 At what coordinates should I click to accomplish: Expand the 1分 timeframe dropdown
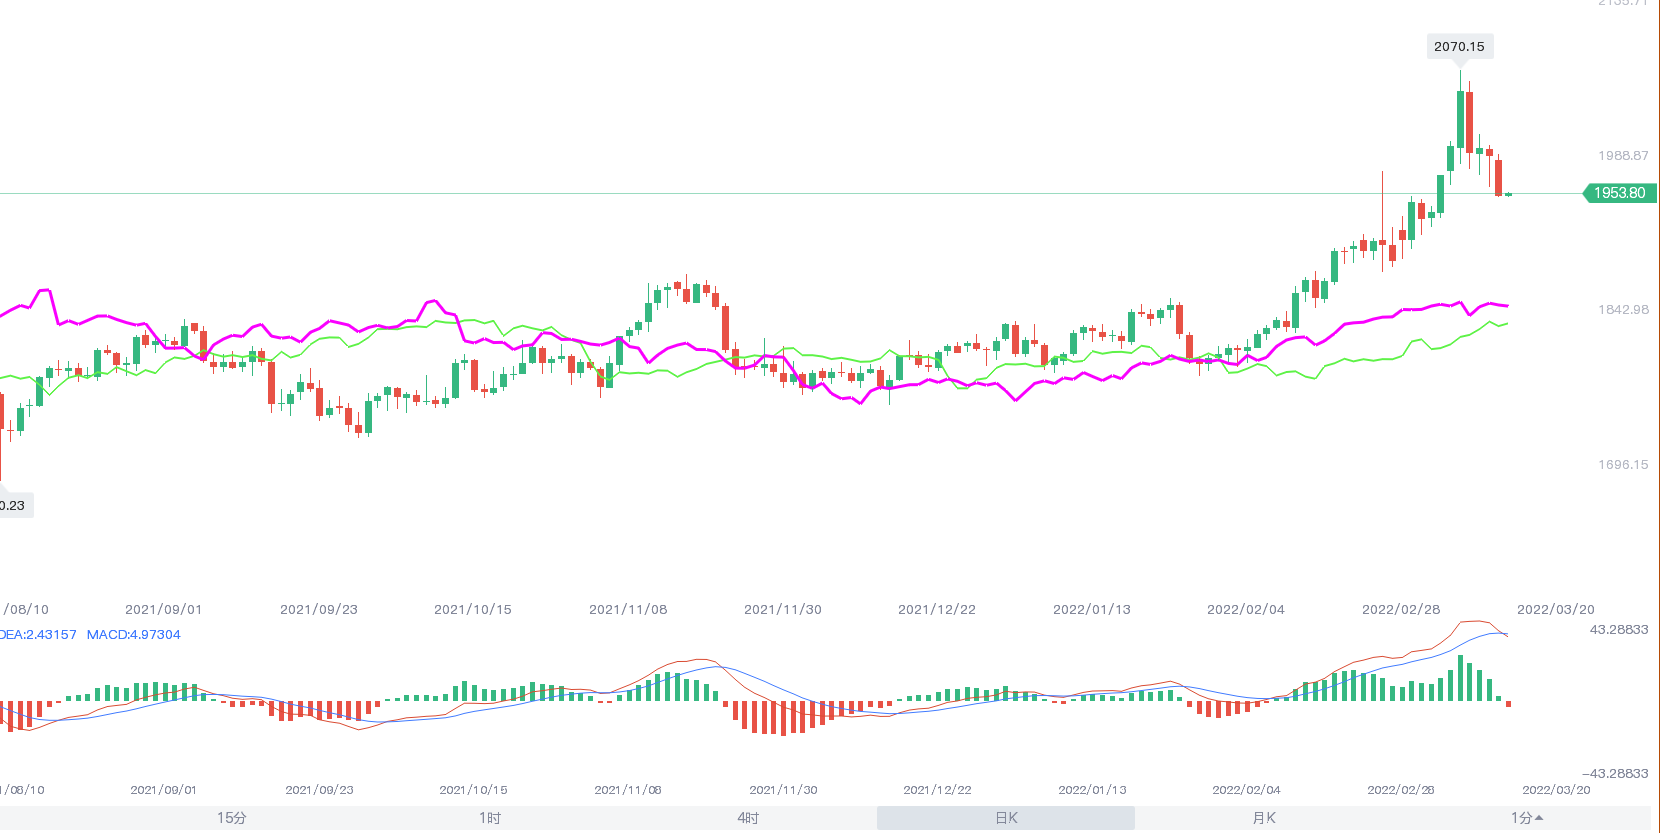(x=1526, y=818)
